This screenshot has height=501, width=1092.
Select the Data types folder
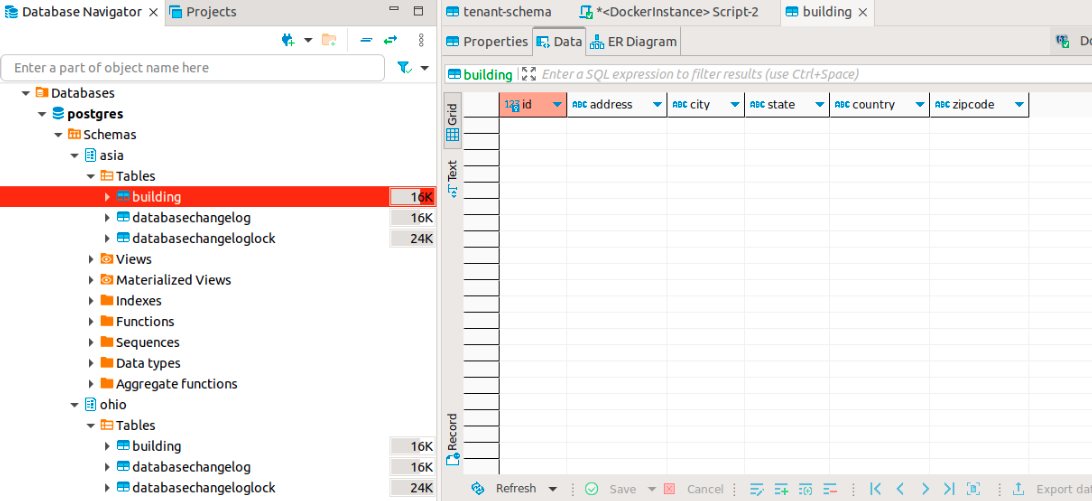(x=148, y=363)
